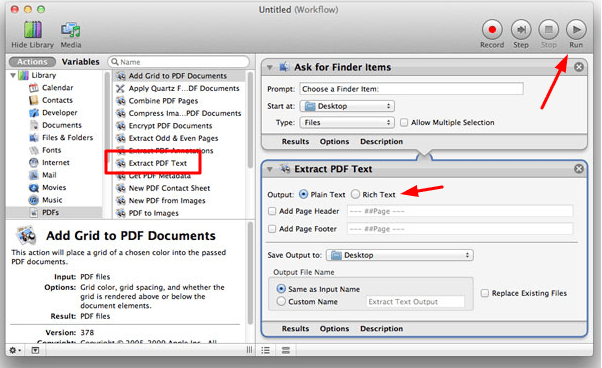
Task: Remove the Extract PDF Text action
Action: pos(579,169)
